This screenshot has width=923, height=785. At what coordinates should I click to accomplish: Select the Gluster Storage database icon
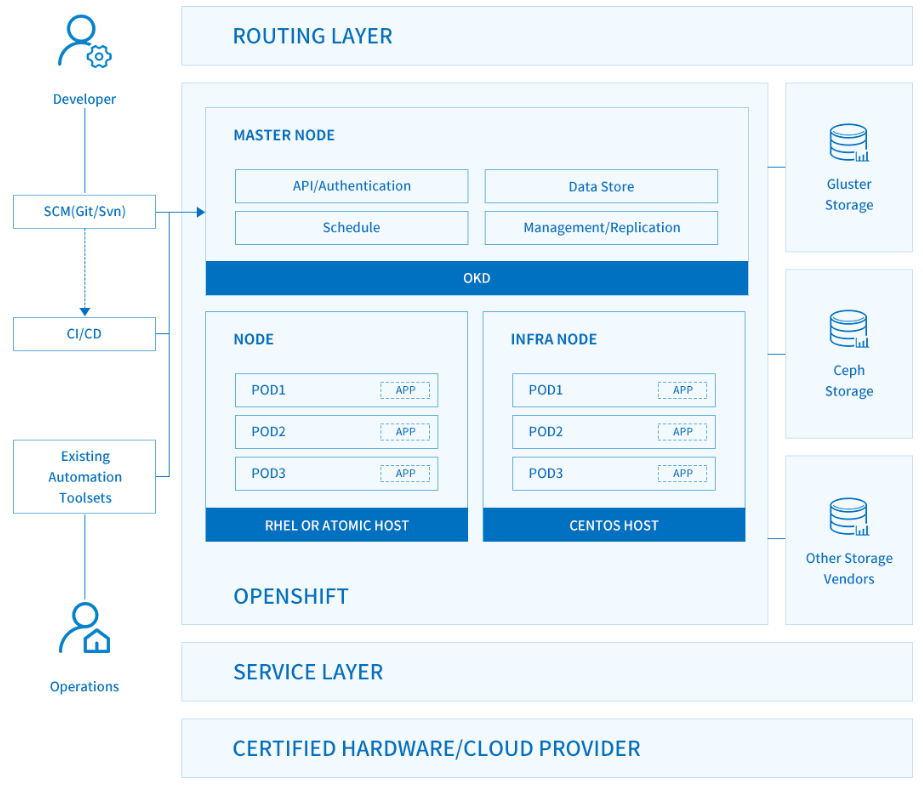[849, 142]
